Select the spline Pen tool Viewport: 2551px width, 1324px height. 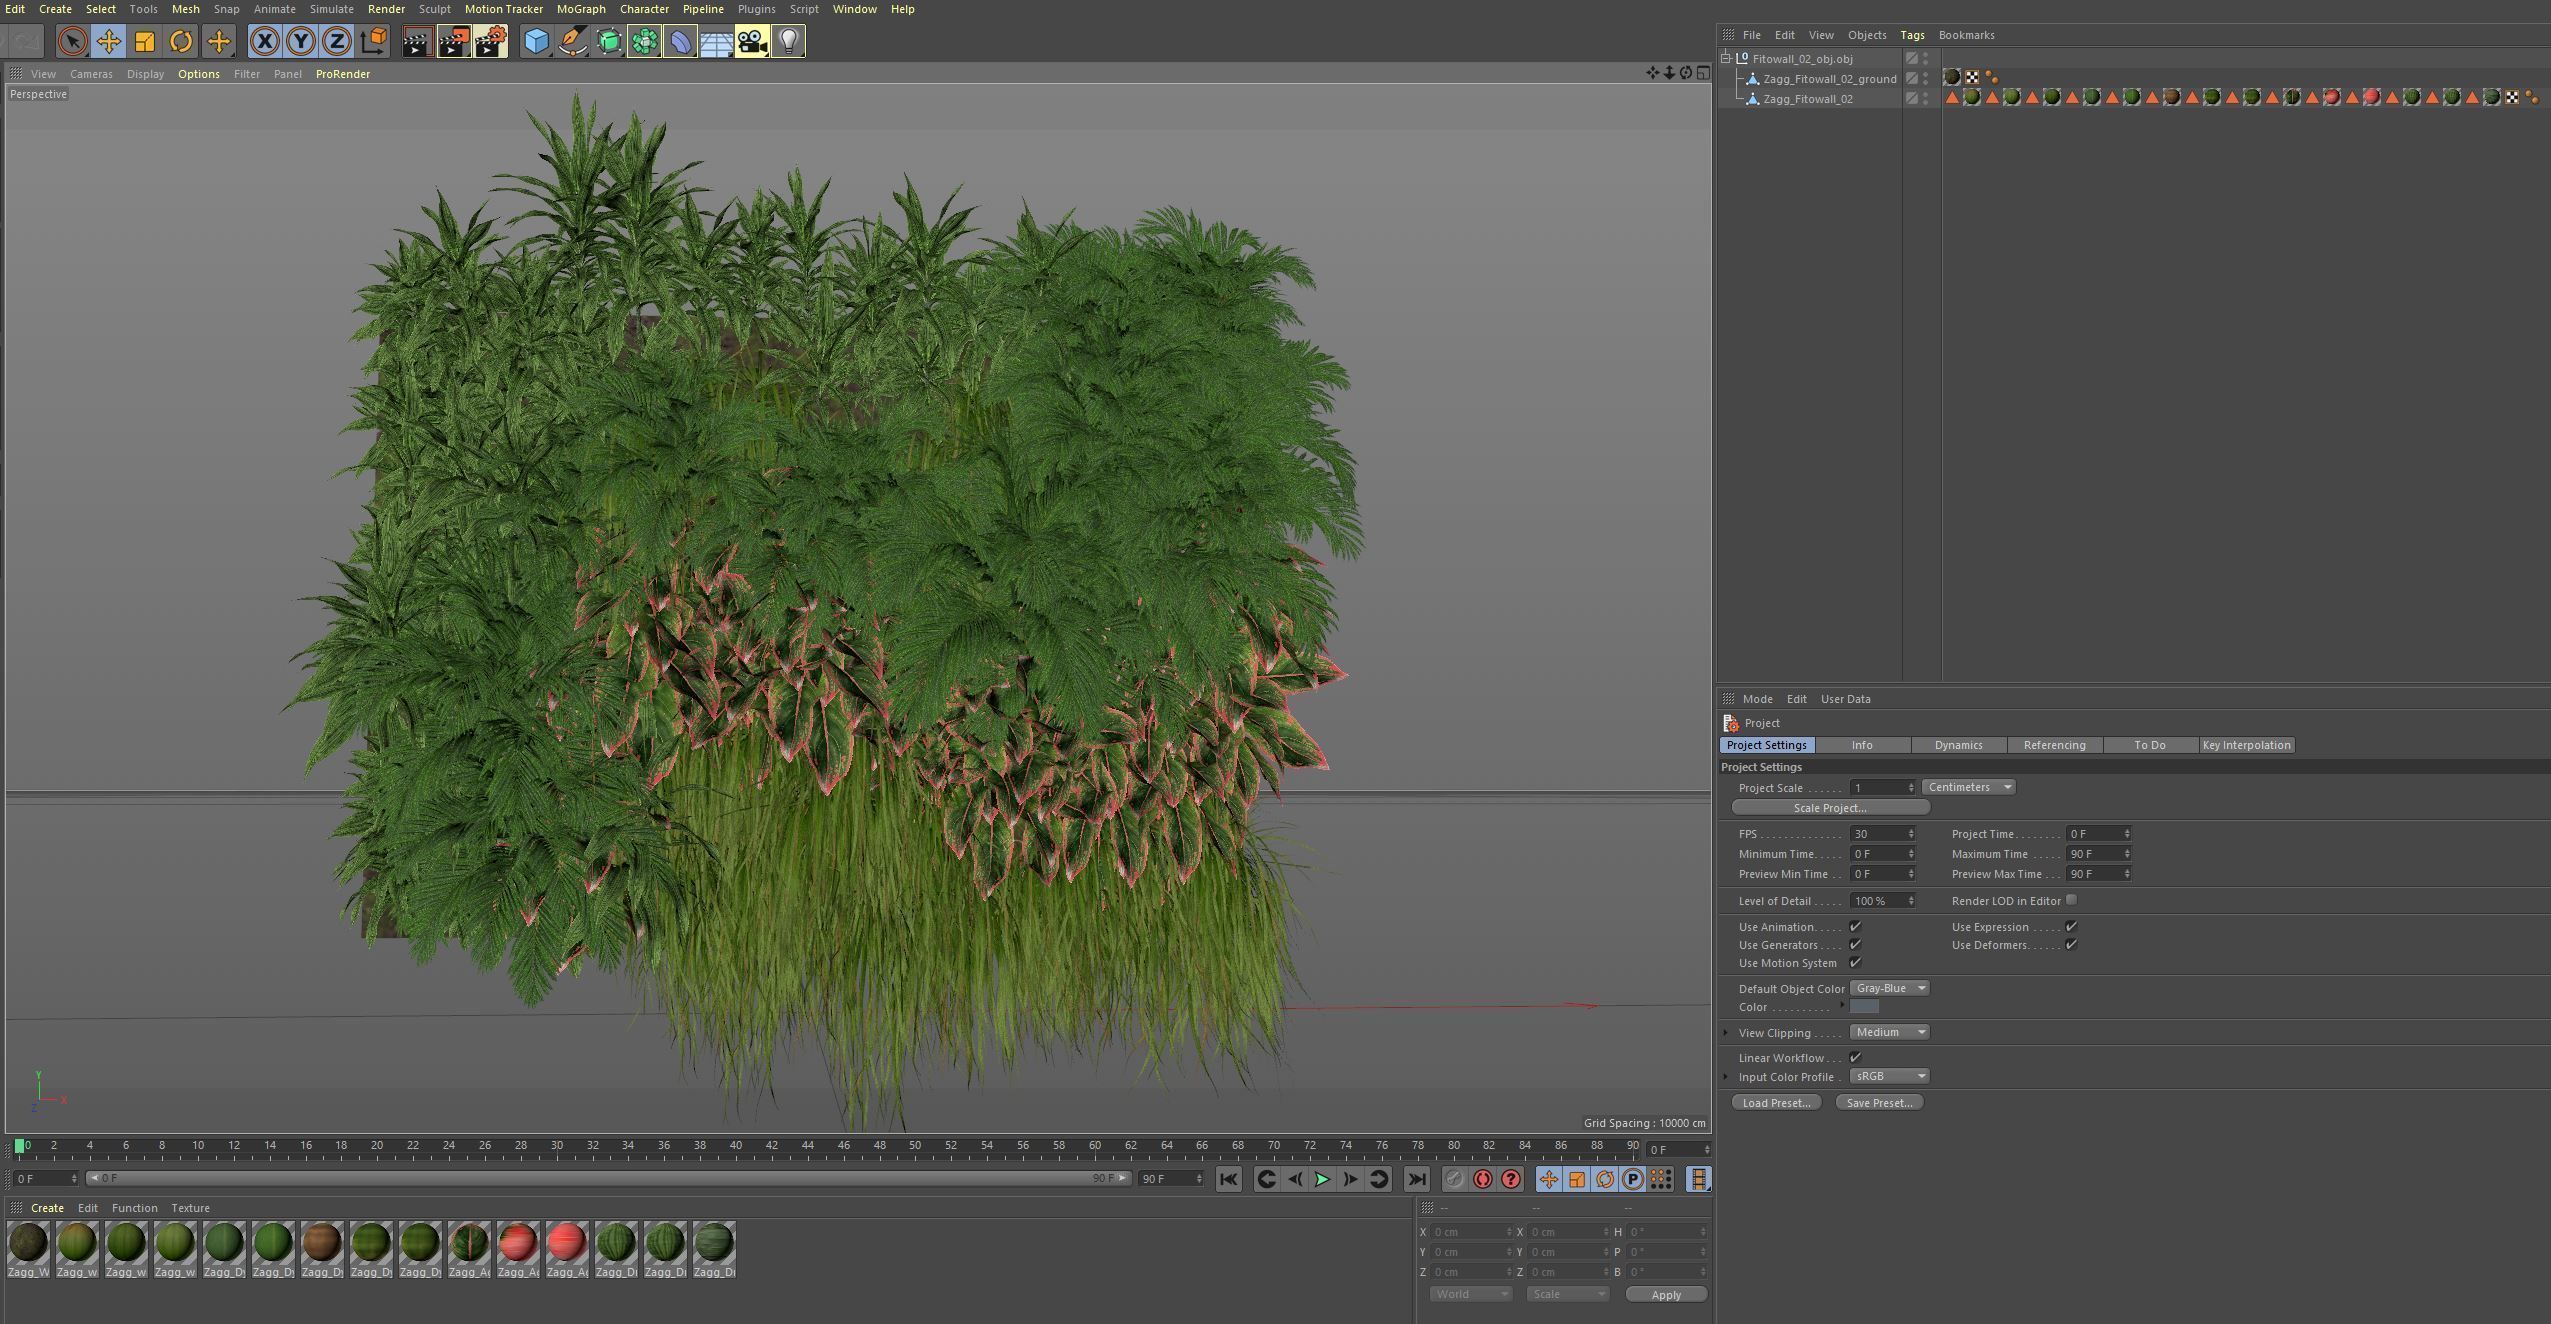[x=572, y=41]
